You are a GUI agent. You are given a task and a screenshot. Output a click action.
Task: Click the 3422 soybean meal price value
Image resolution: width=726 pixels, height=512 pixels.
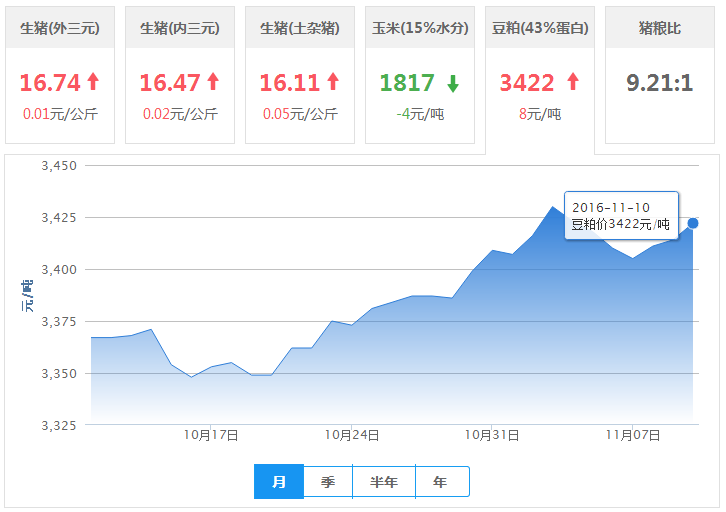point(527,83)
